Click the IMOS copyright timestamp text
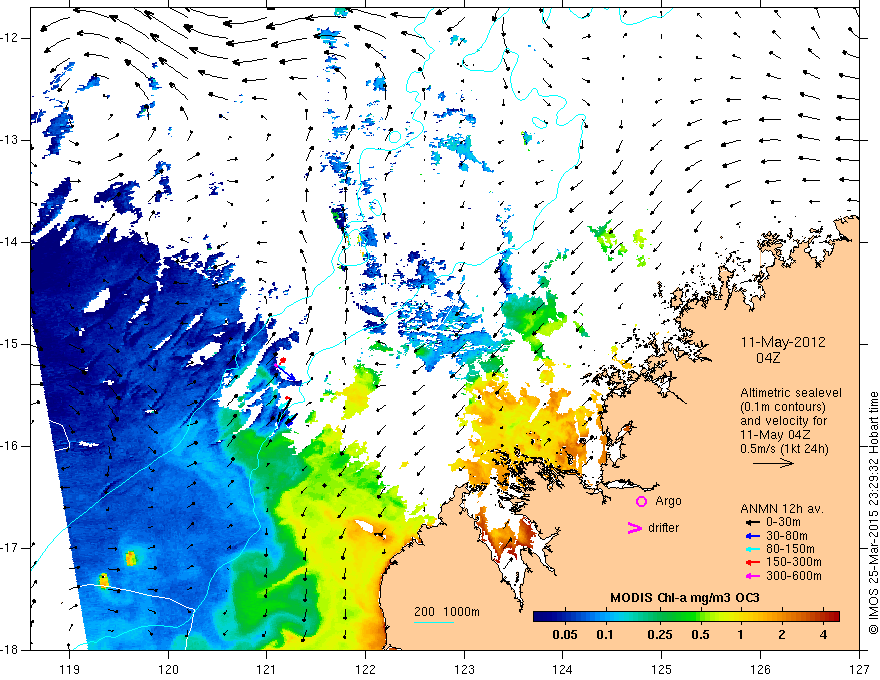Viewport: 880px width, 680px height. point(873,513)
